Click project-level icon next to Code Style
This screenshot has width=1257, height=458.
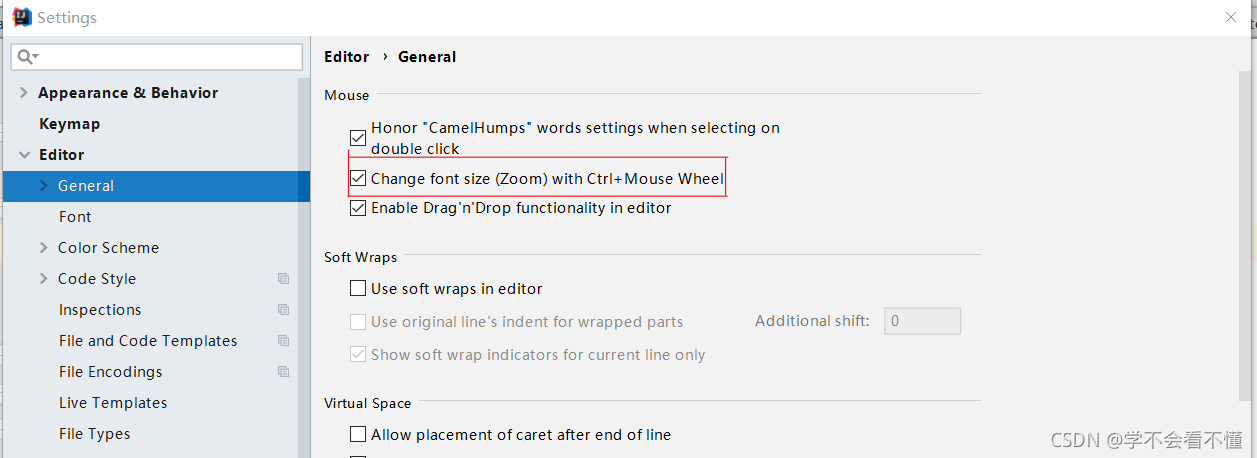(x=284, y=279)
